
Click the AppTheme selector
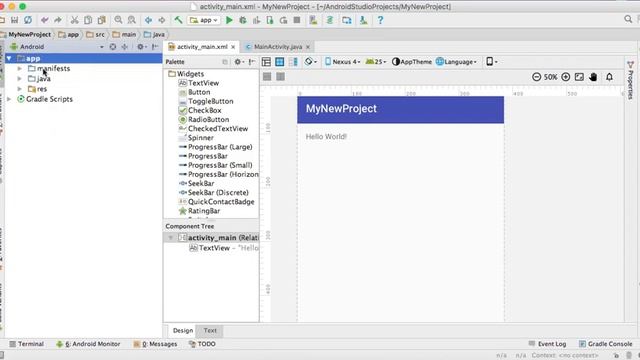tap(411, 62)
